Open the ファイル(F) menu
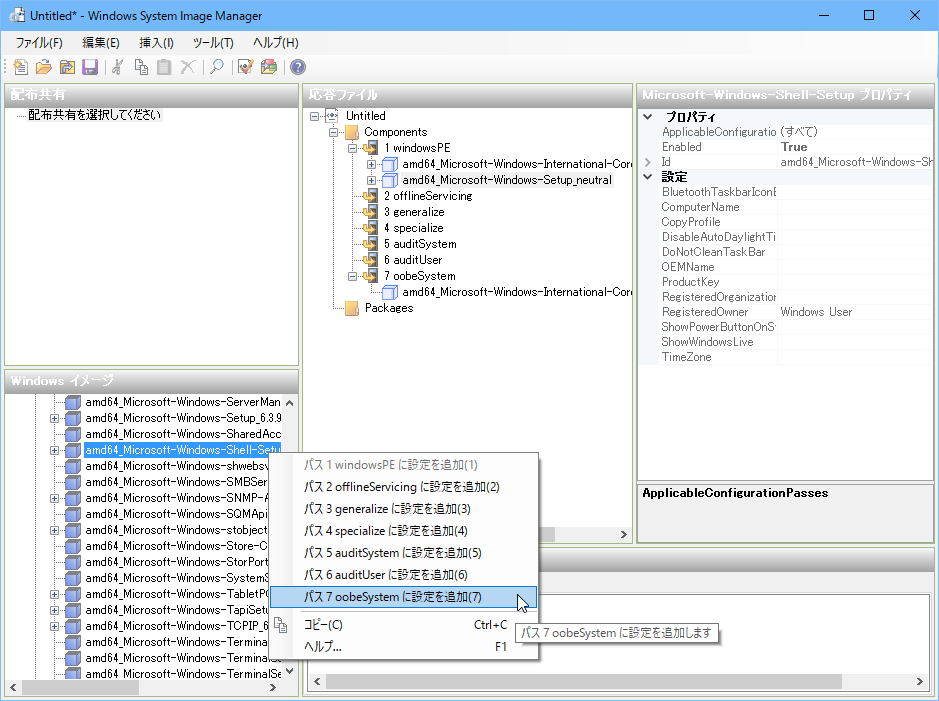939x701 pixels. click(39, 43)
